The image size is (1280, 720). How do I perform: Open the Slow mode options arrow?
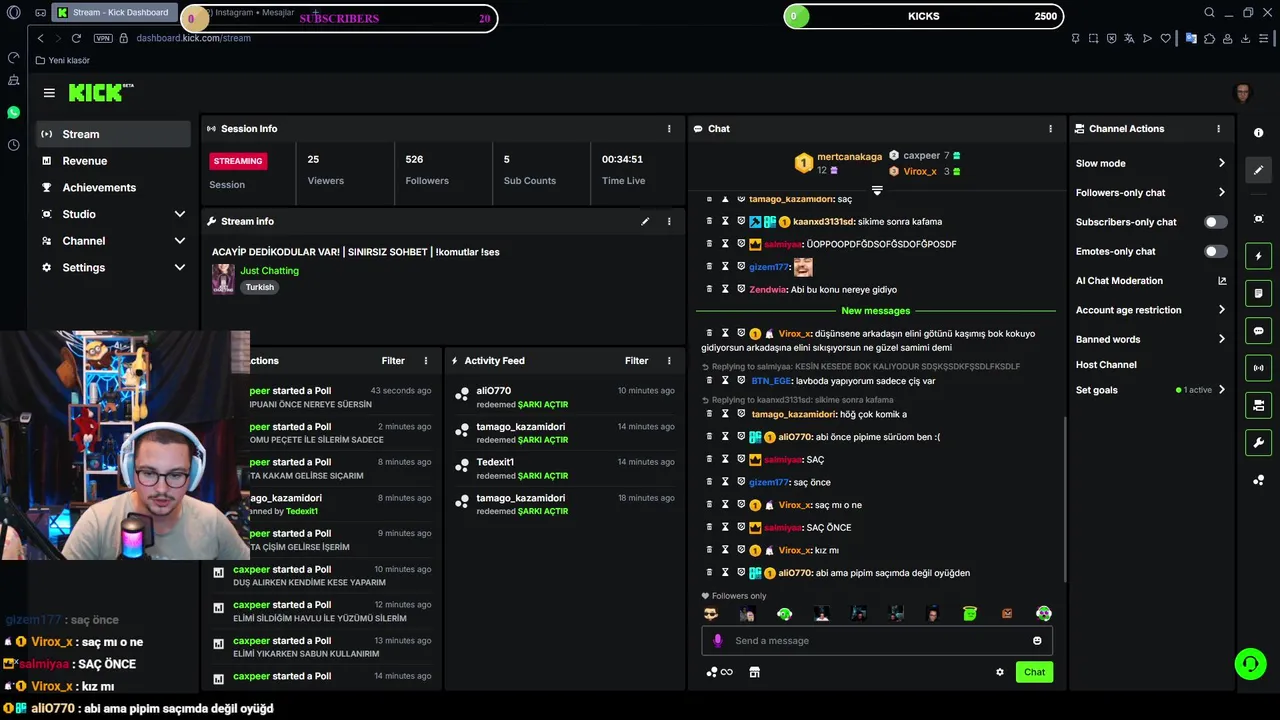[1221, 163]
